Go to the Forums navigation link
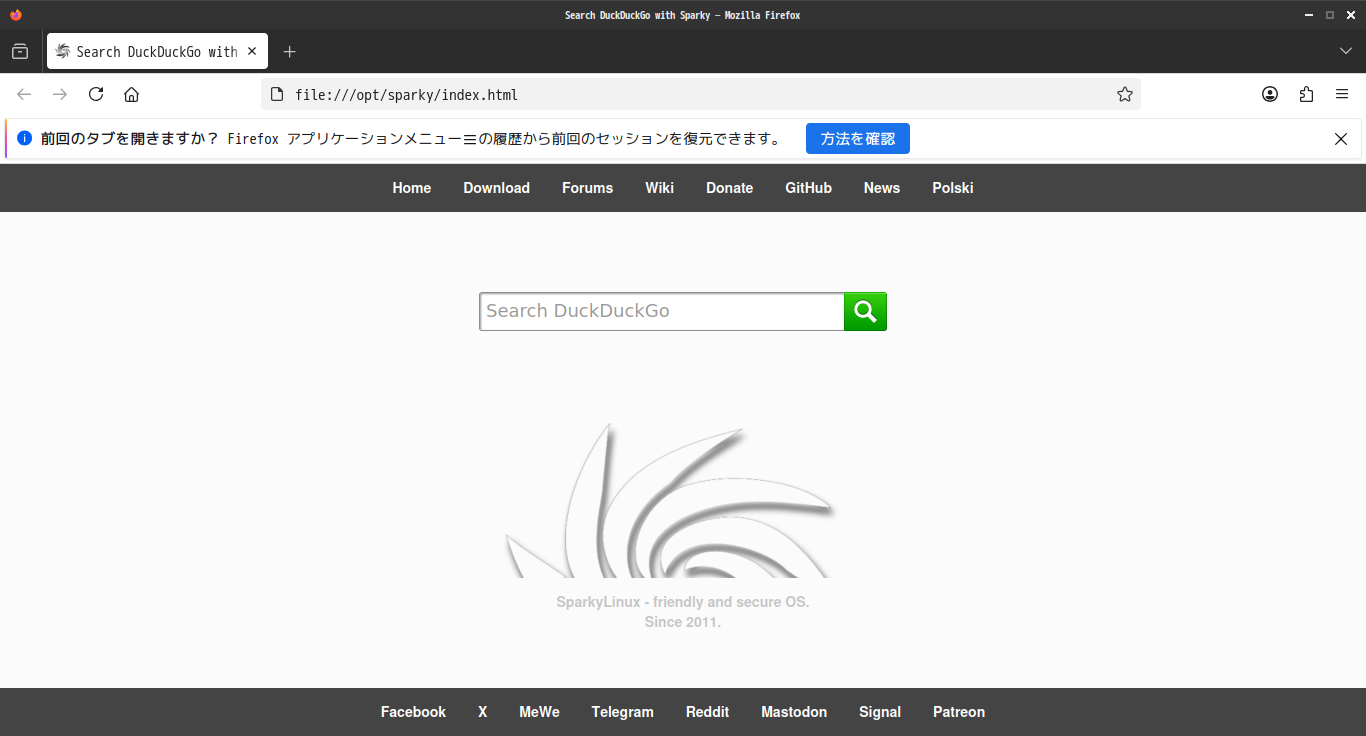 click(x=588, y=188)
